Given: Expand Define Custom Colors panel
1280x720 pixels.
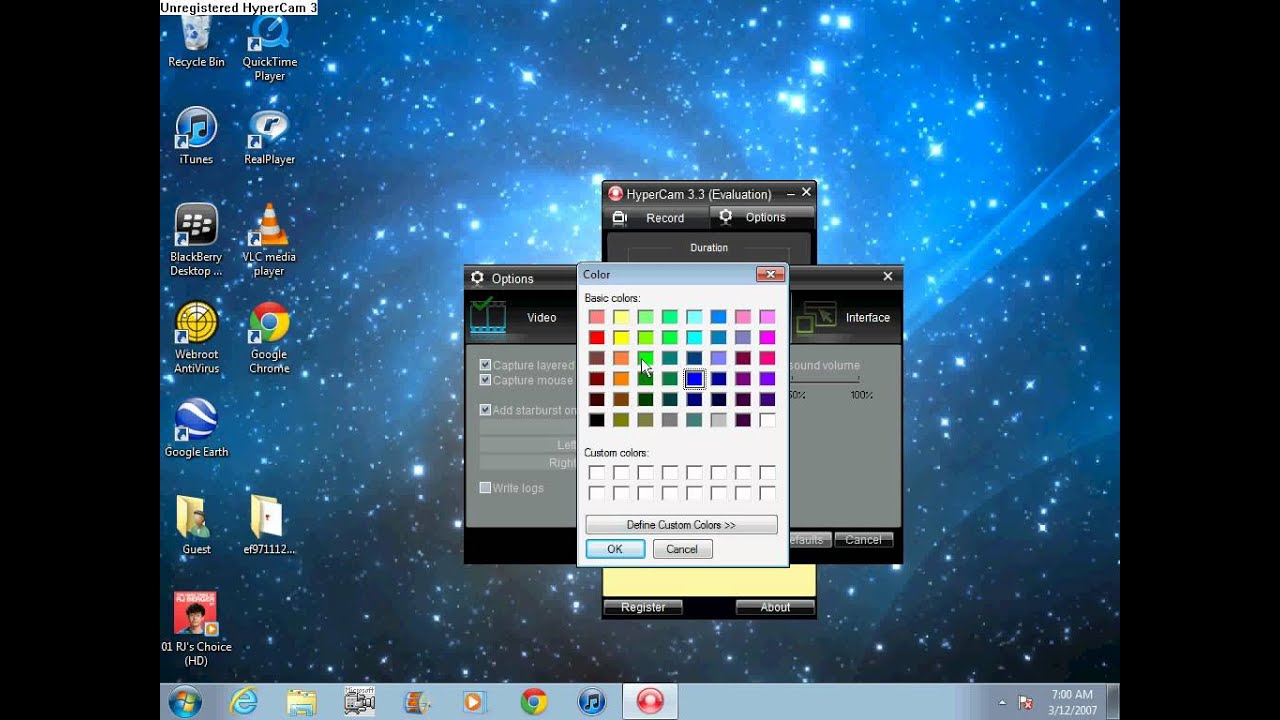Looking at the screenshot, I should [681, 525].
